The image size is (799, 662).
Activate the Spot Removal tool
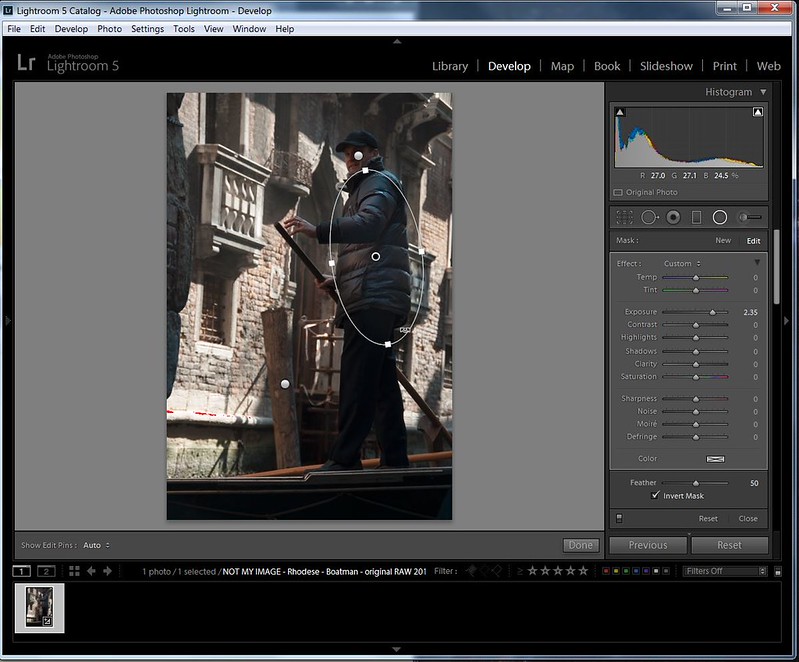[x=649, y=217]
